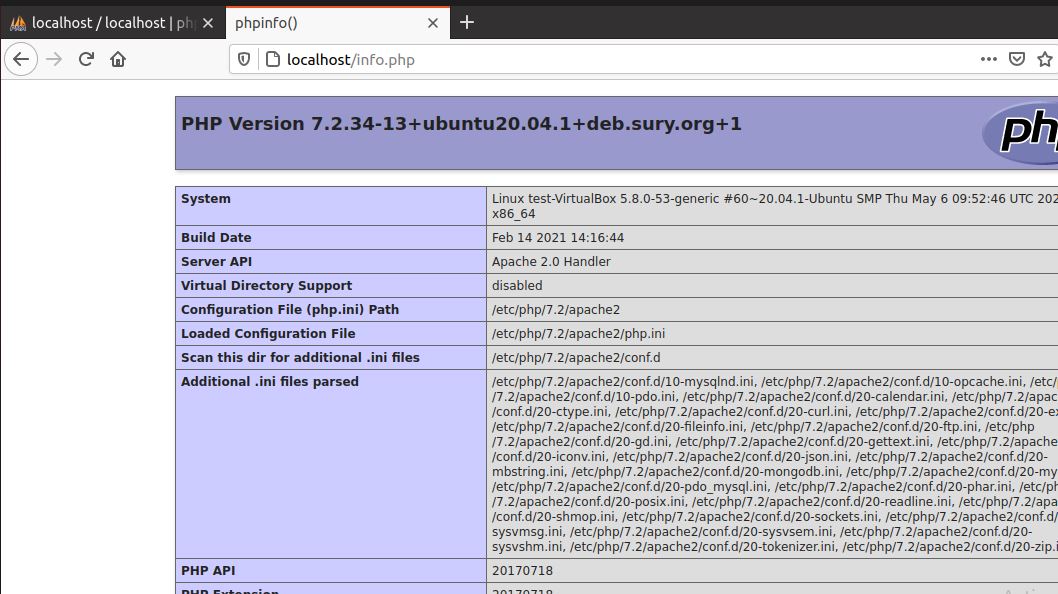Click the Apache 2.0 Handler value
This screenshot has height=594, width=1058.
551,262
